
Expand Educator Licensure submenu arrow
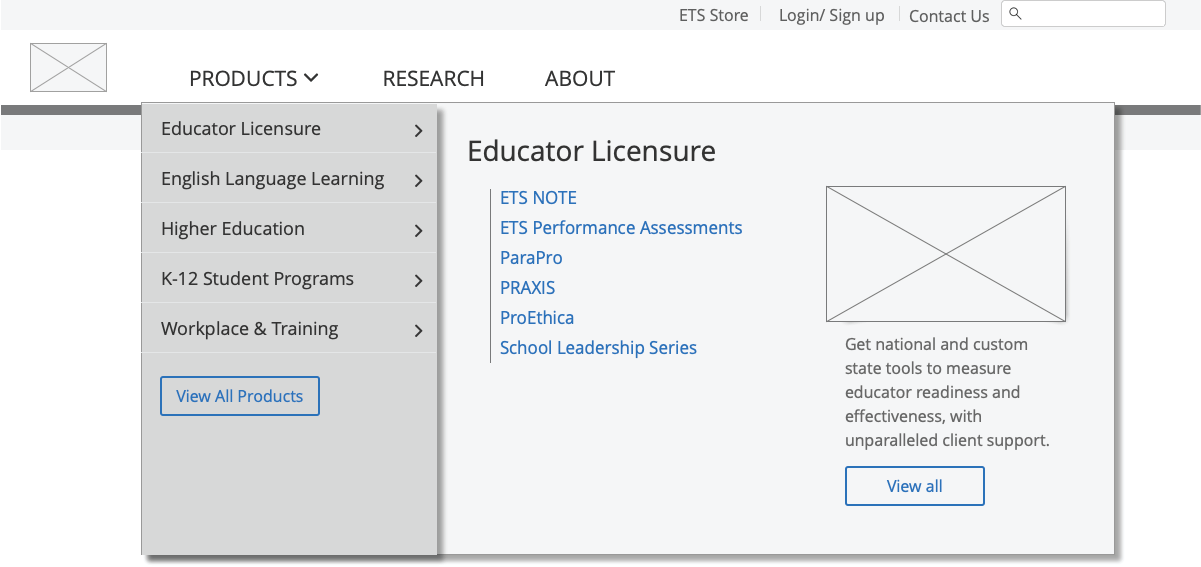[x=418, y=130]
